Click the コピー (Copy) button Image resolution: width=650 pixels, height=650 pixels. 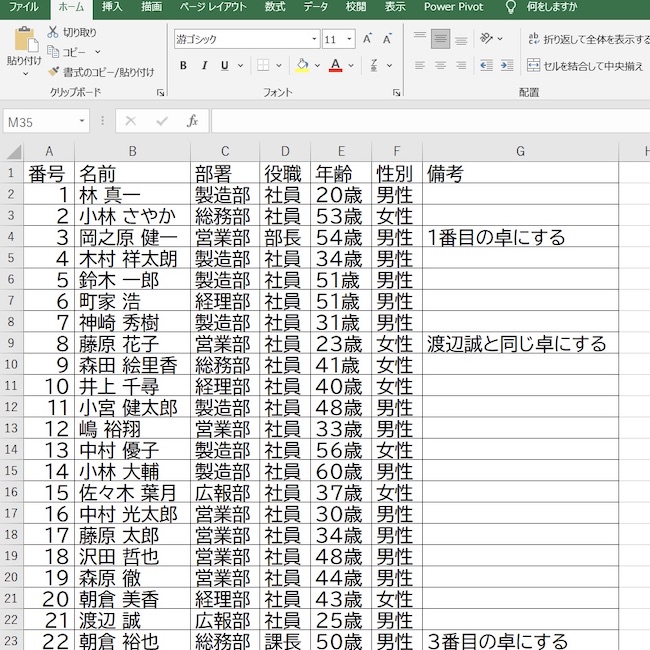point(73,52)
